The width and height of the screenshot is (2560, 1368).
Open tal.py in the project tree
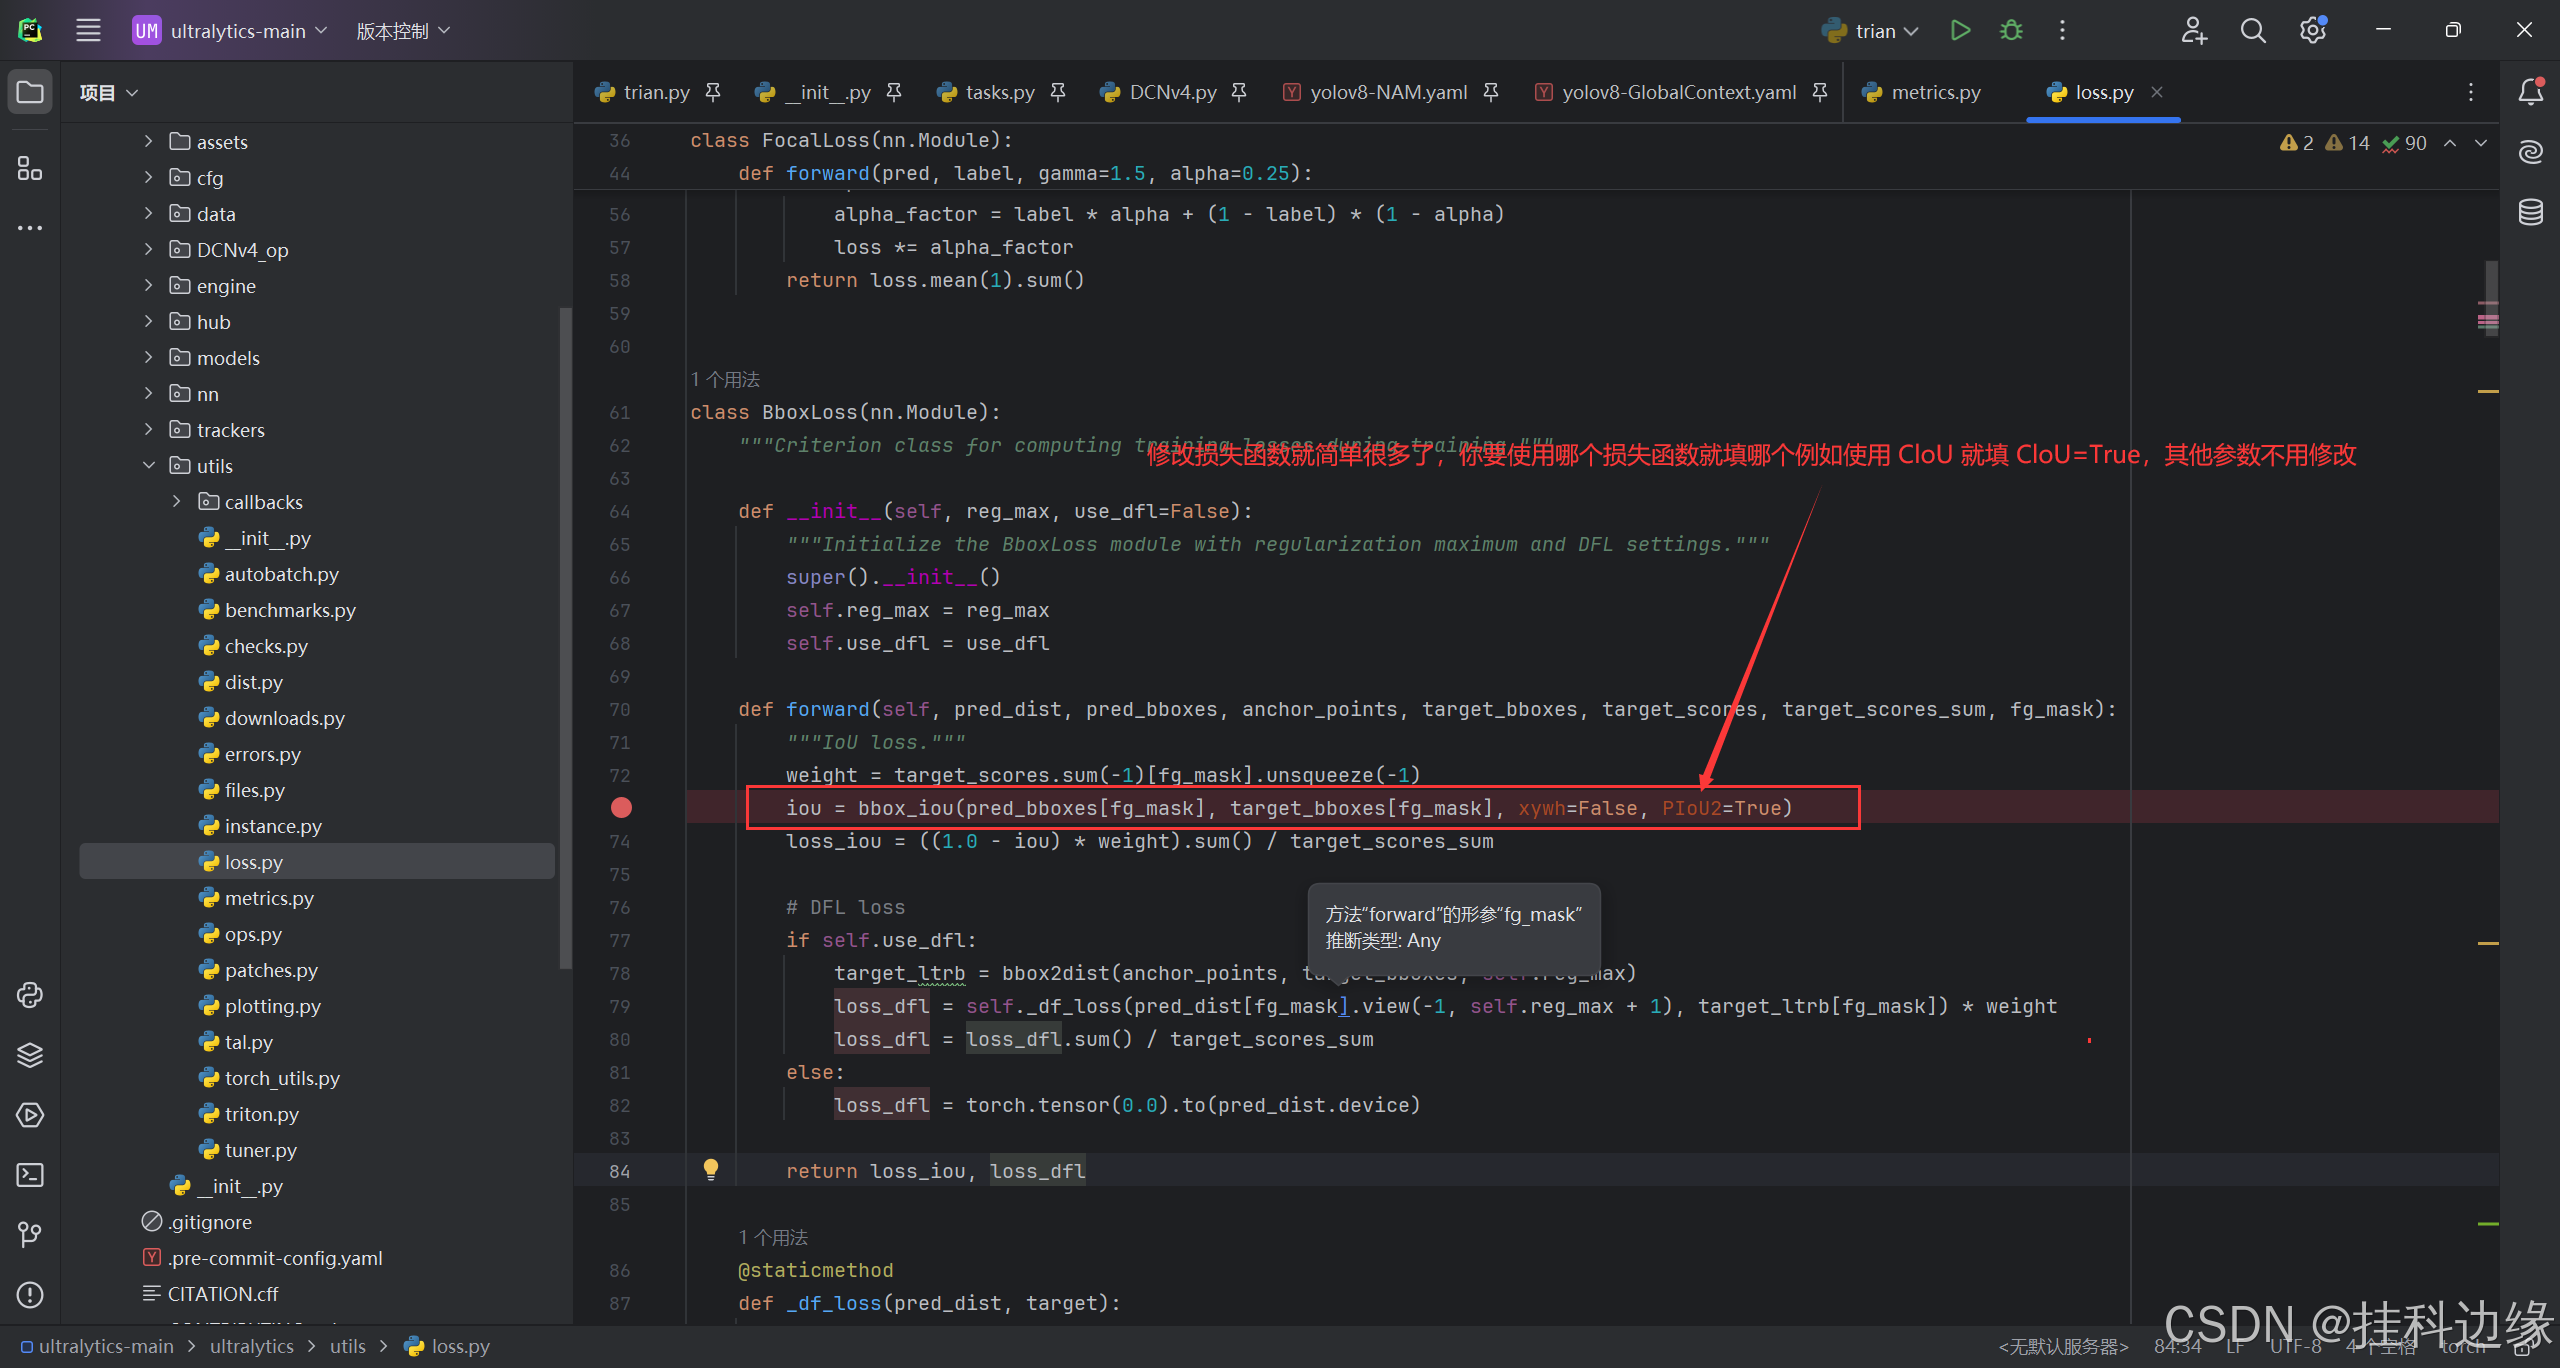[248, 1042]
